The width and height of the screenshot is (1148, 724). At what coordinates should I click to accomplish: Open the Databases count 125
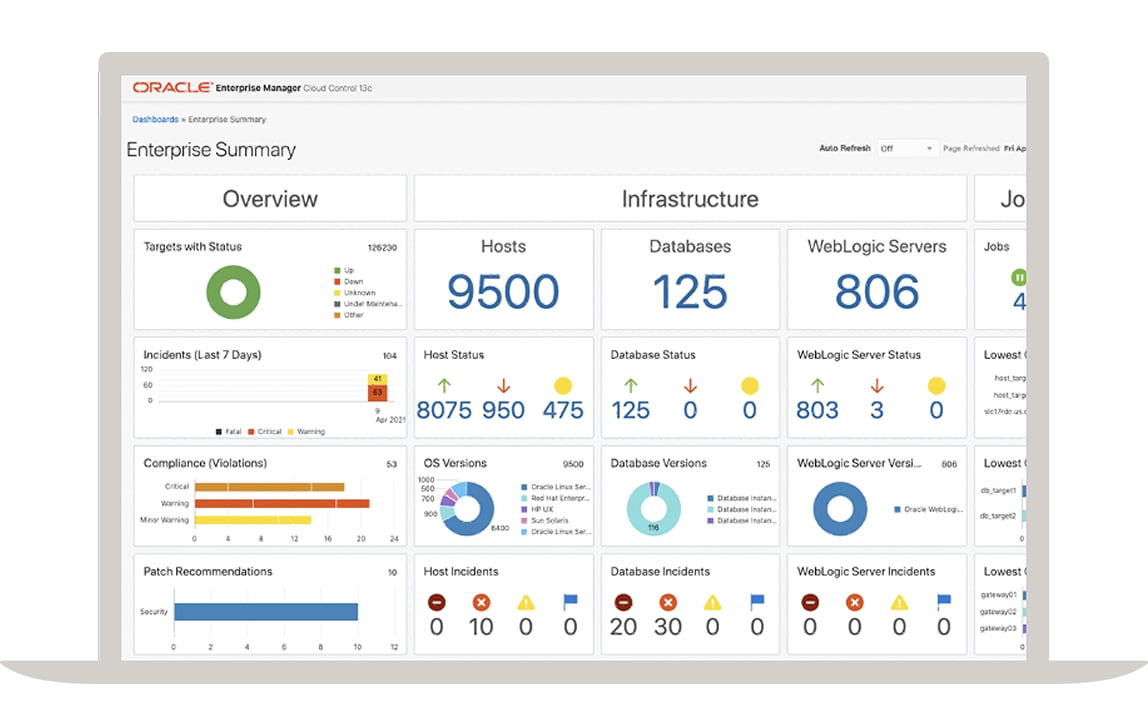coord(690,291)
